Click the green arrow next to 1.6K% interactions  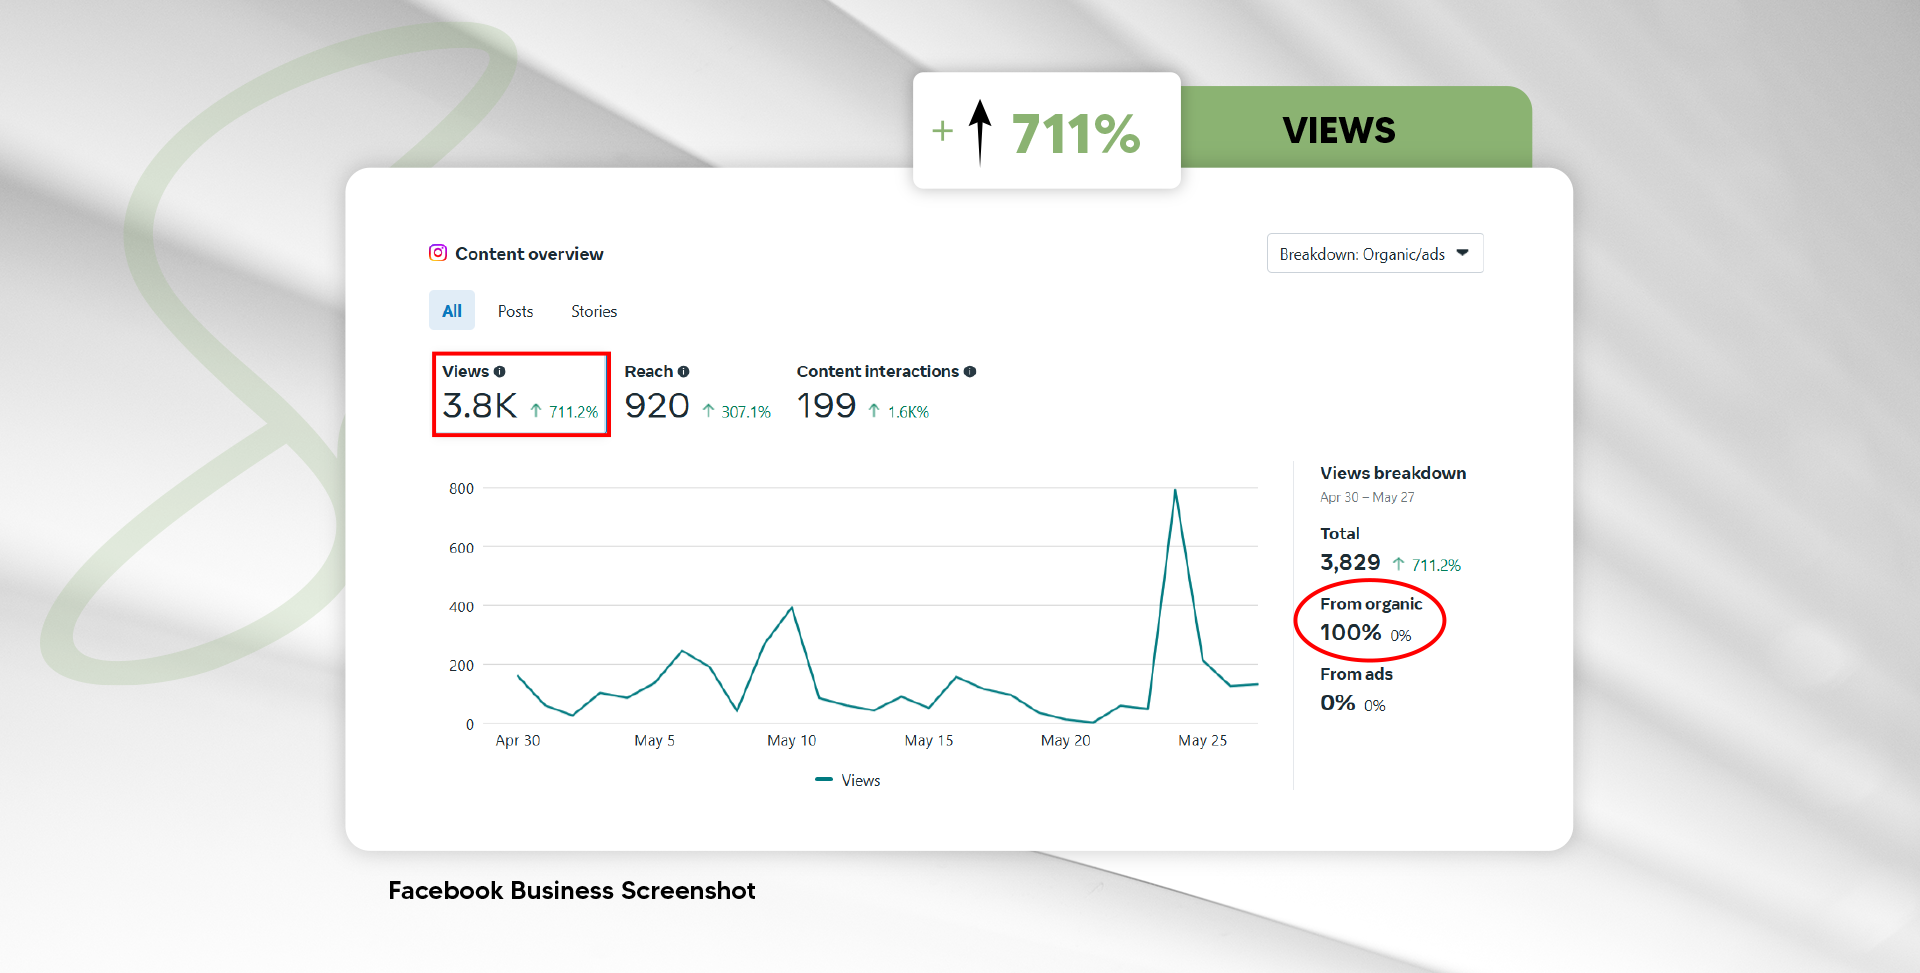click(x=874, y=411)
